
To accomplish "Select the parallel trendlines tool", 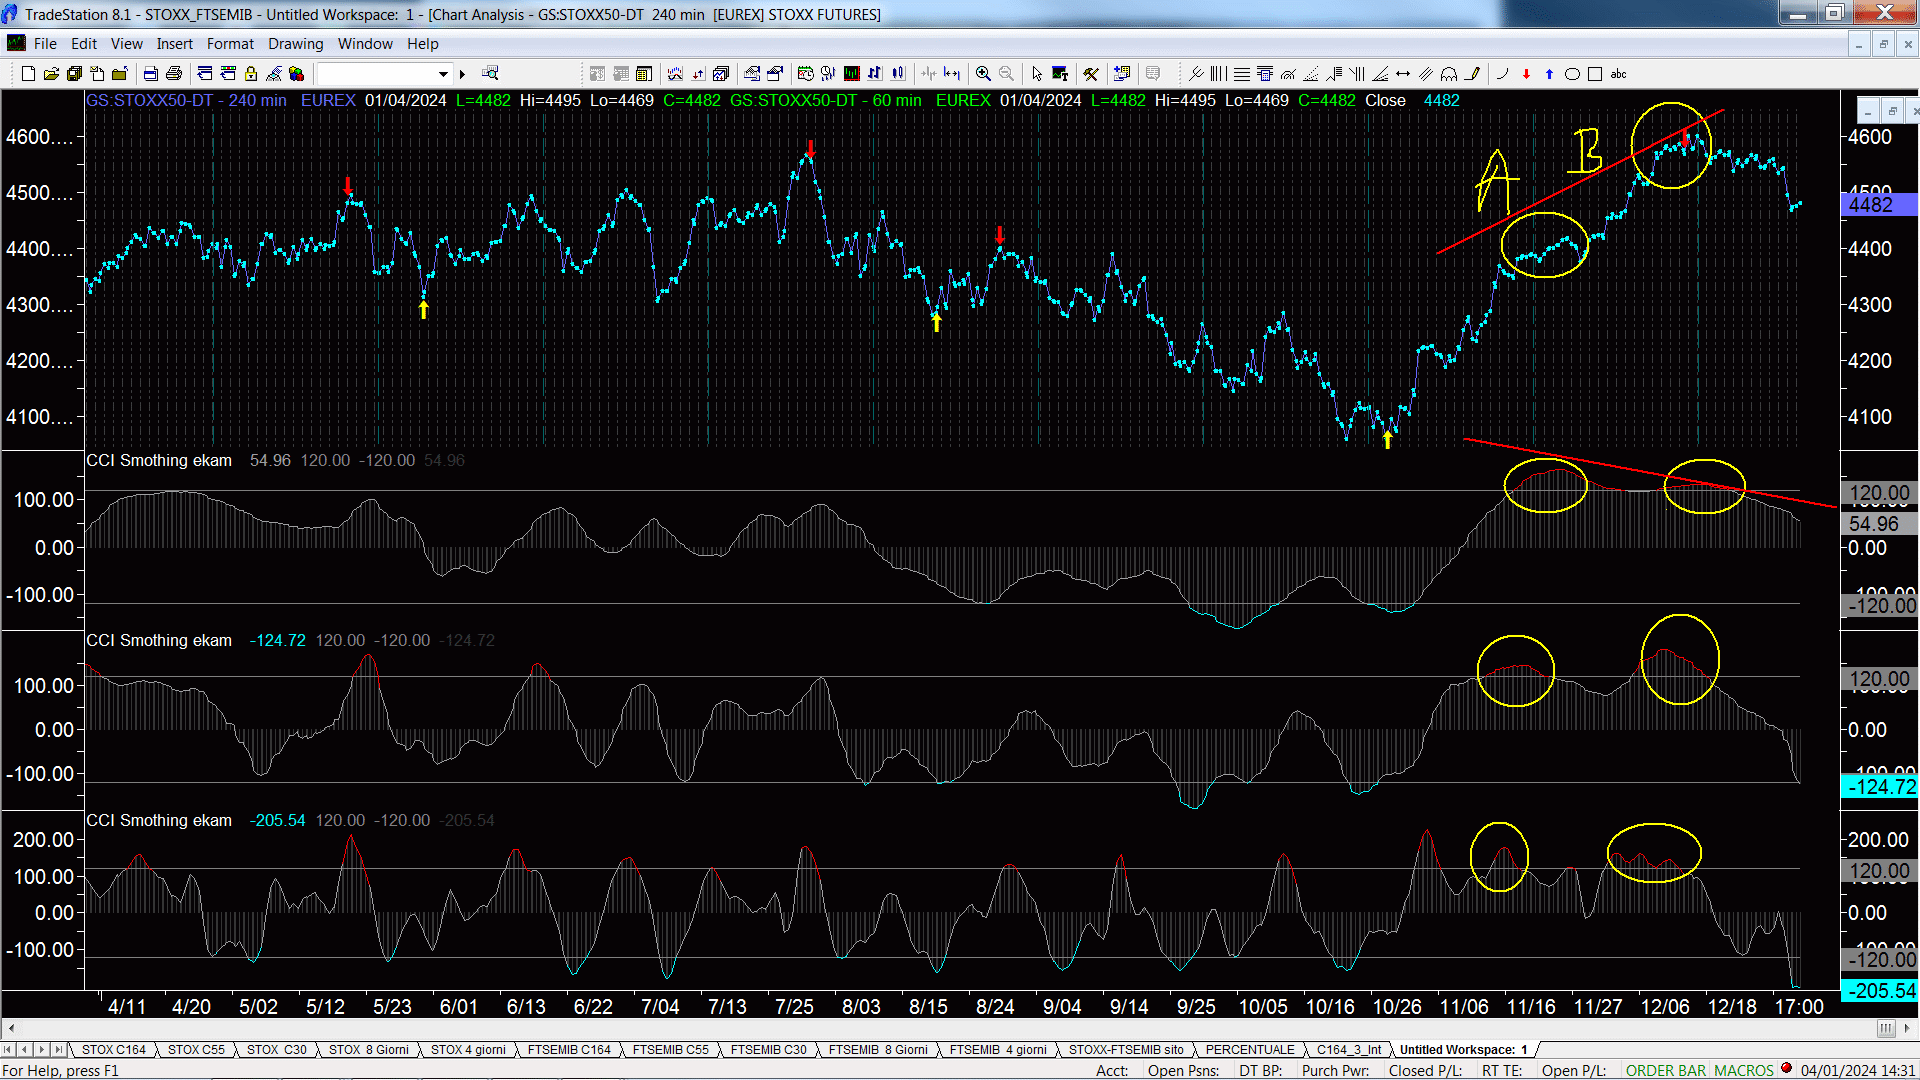I will [x=1426, y=73].
